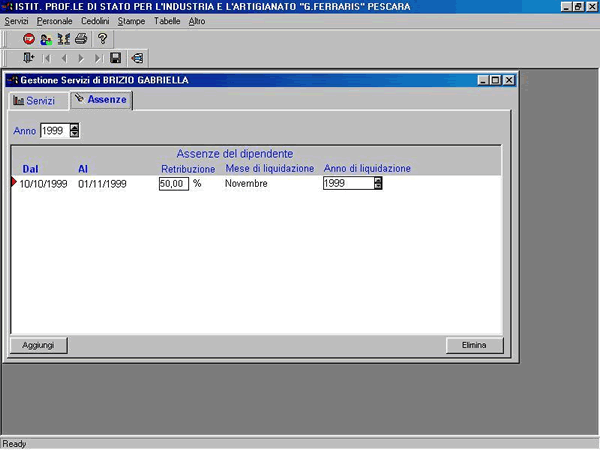Select the Assenze tab
Image resolution: width=600 pixels, height=450 pixels.
click(x=101, y=100)
